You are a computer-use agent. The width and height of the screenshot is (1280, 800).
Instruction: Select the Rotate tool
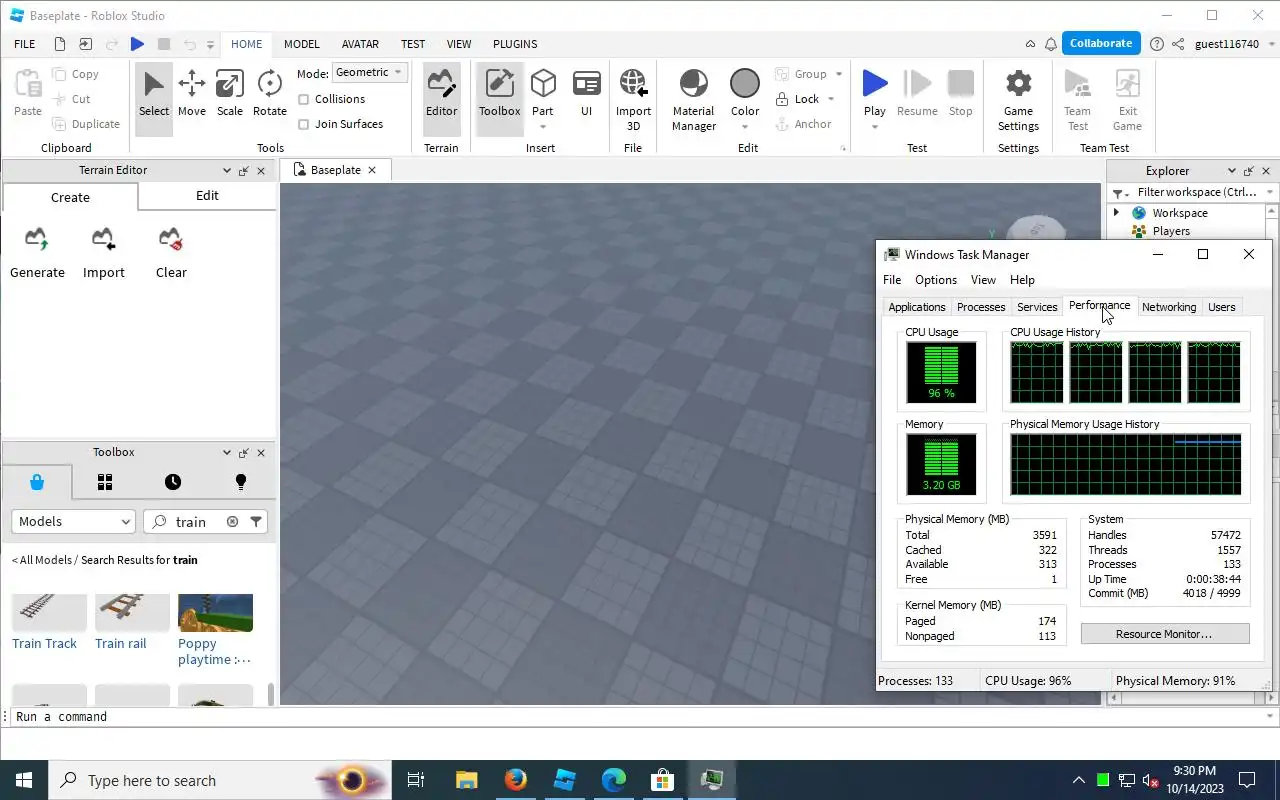click(x=269, y=94)
